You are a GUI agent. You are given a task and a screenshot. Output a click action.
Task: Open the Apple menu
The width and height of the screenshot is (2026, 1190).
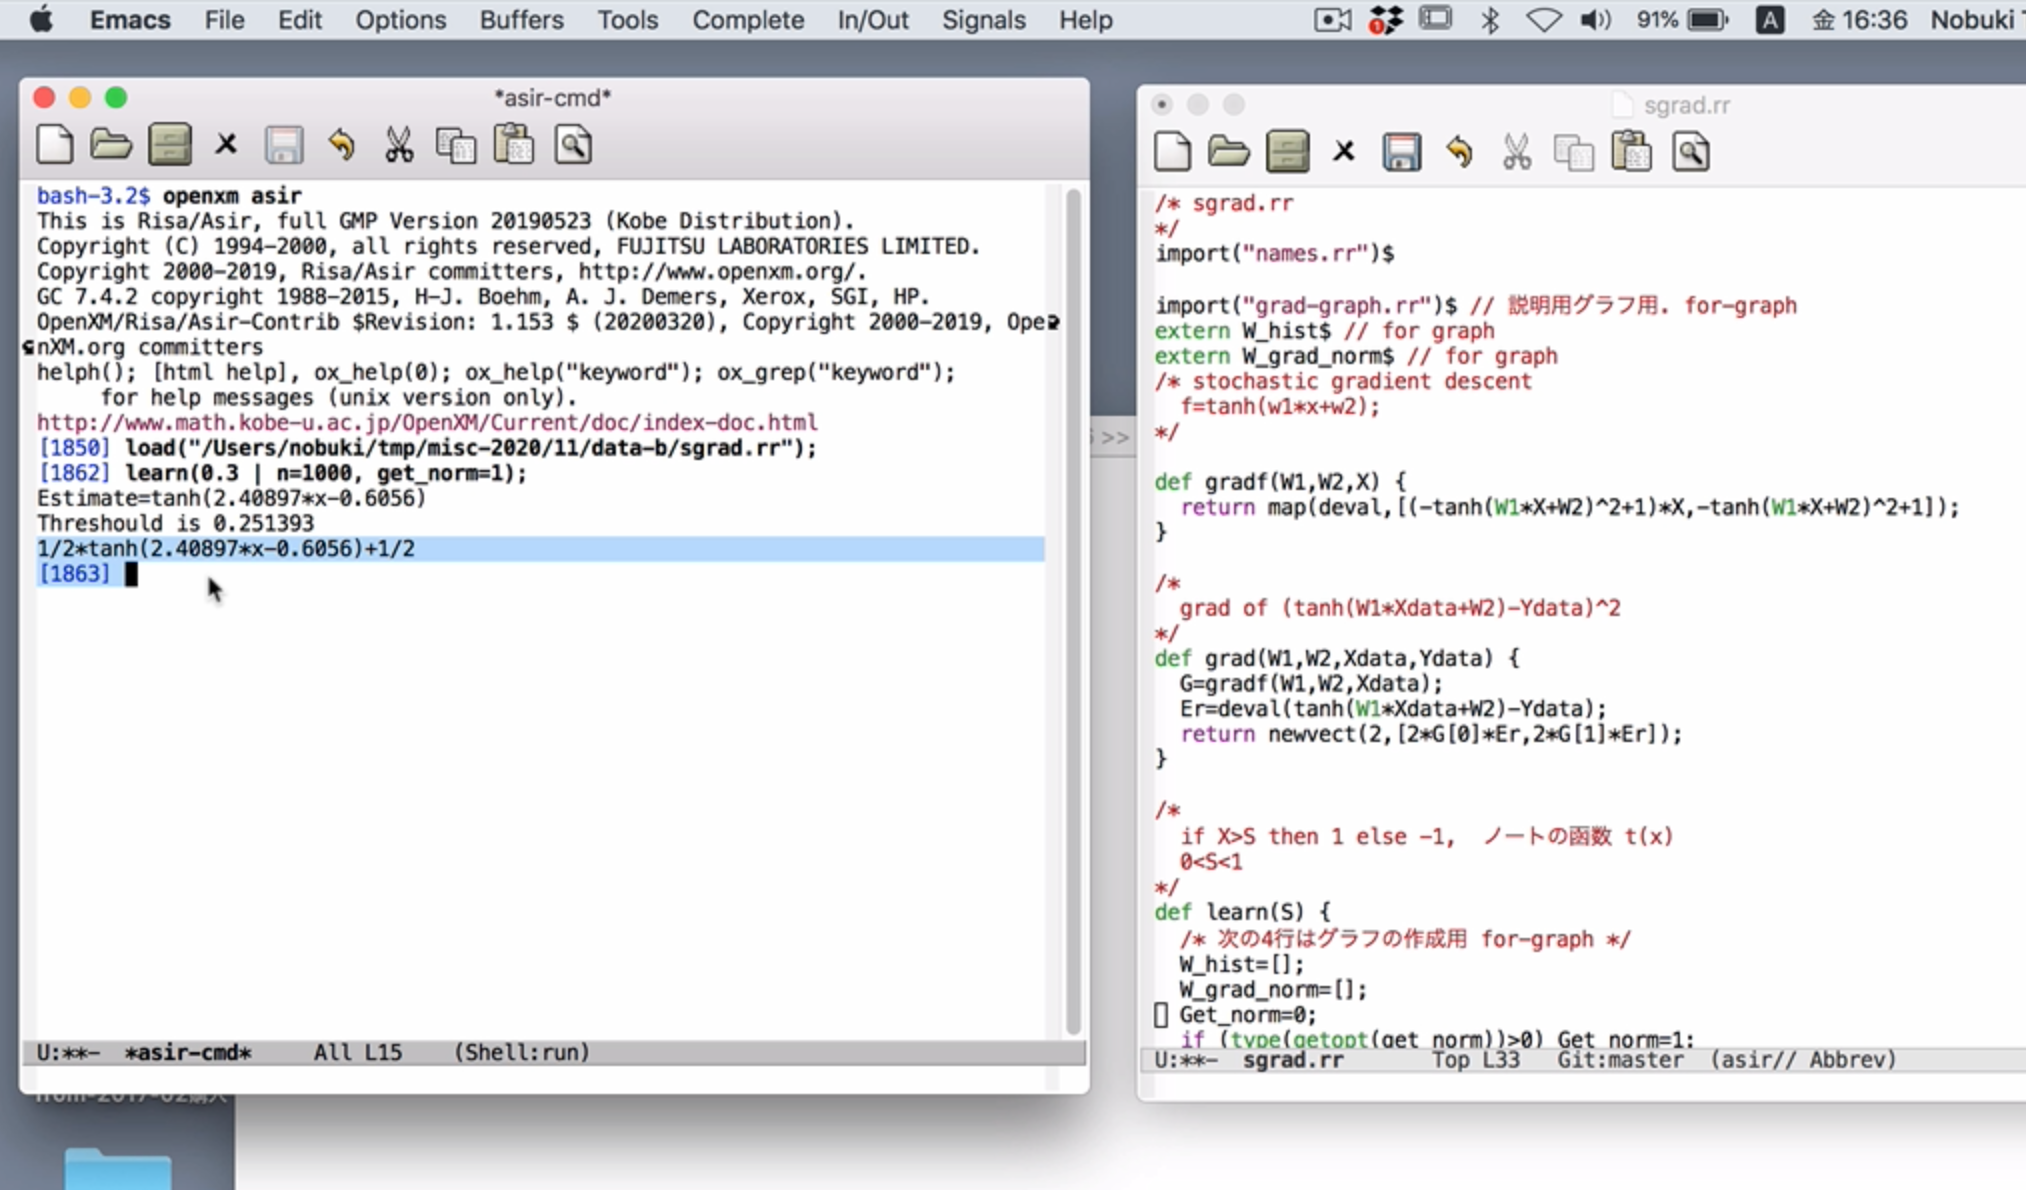point(41,20)
